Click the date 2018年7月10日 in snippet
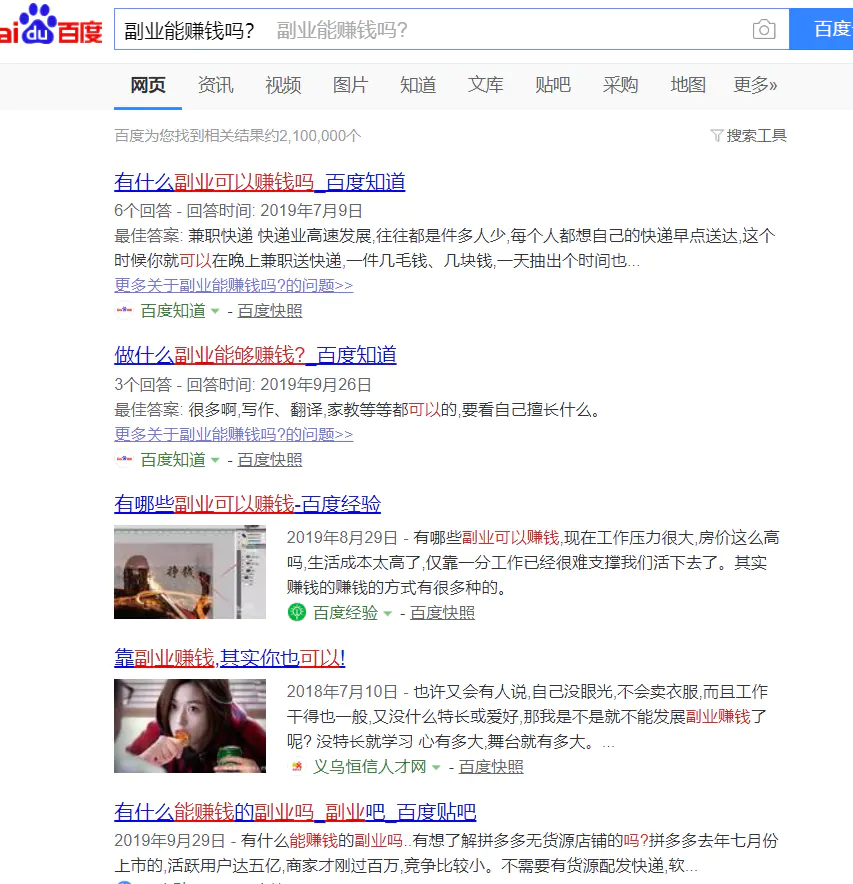Viewport: 853px width, 884px height. point(342,691)
